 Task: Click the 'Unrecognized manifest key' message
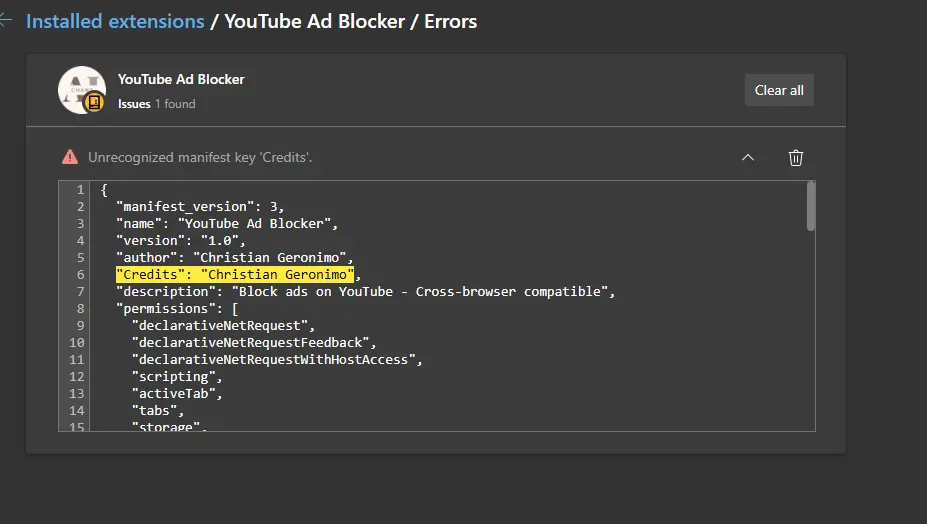(200, 157)
